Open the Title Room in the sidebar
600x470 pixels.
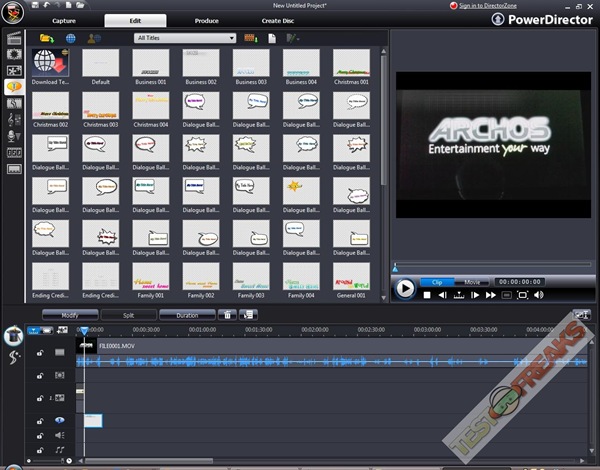(14, 87)
